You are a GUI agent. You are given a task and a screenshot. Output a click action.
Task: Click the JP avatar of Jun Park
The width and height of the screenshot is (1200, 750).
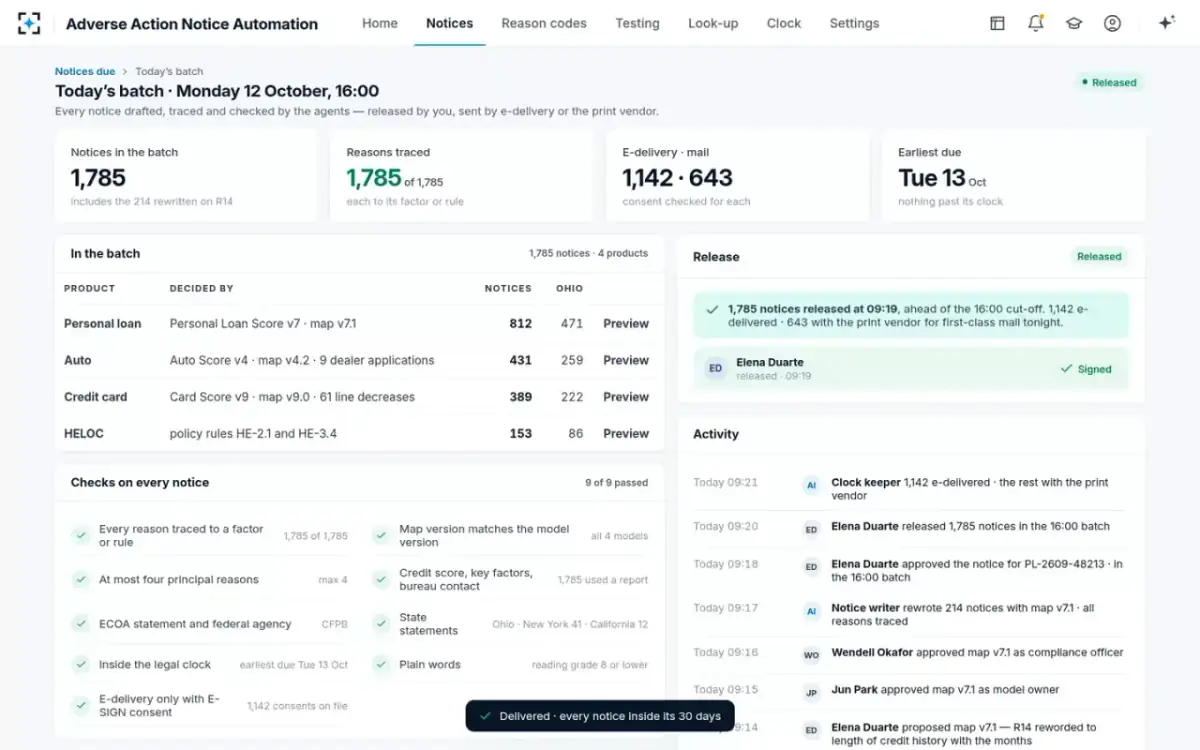tap(811, 692)
